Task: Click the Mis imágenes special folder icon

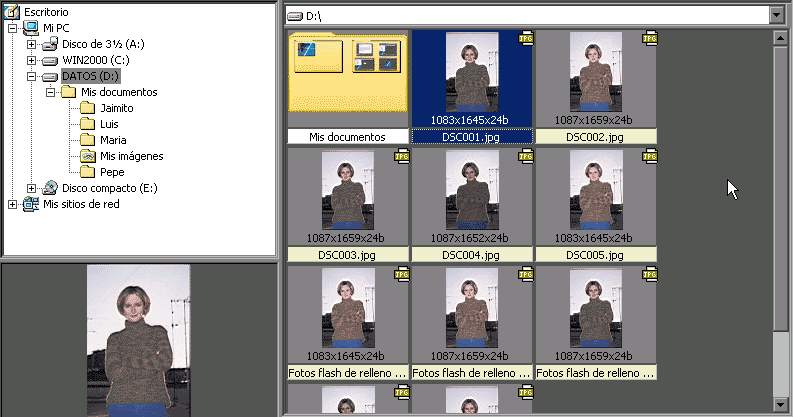Action: (x=87, y=156)
